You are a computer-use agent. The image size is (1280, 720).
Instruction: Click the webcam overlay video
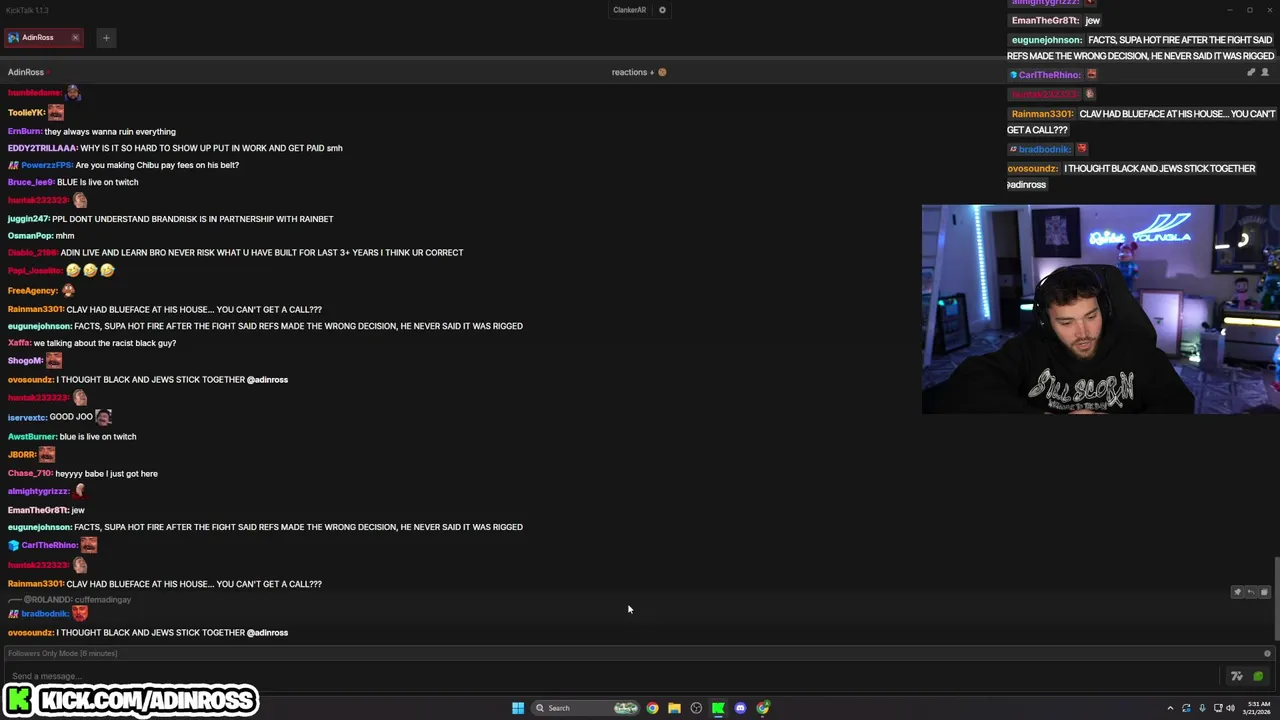1100,309
